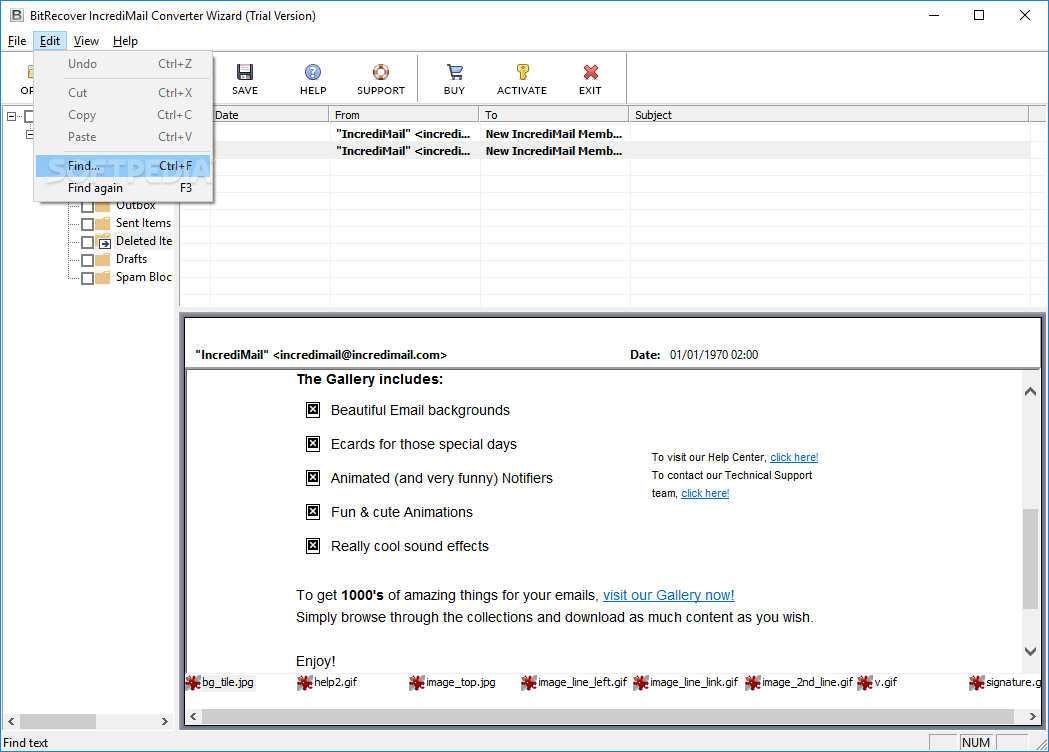
Task: Choose Find again from Edit menu
Action: pos(124,188)
